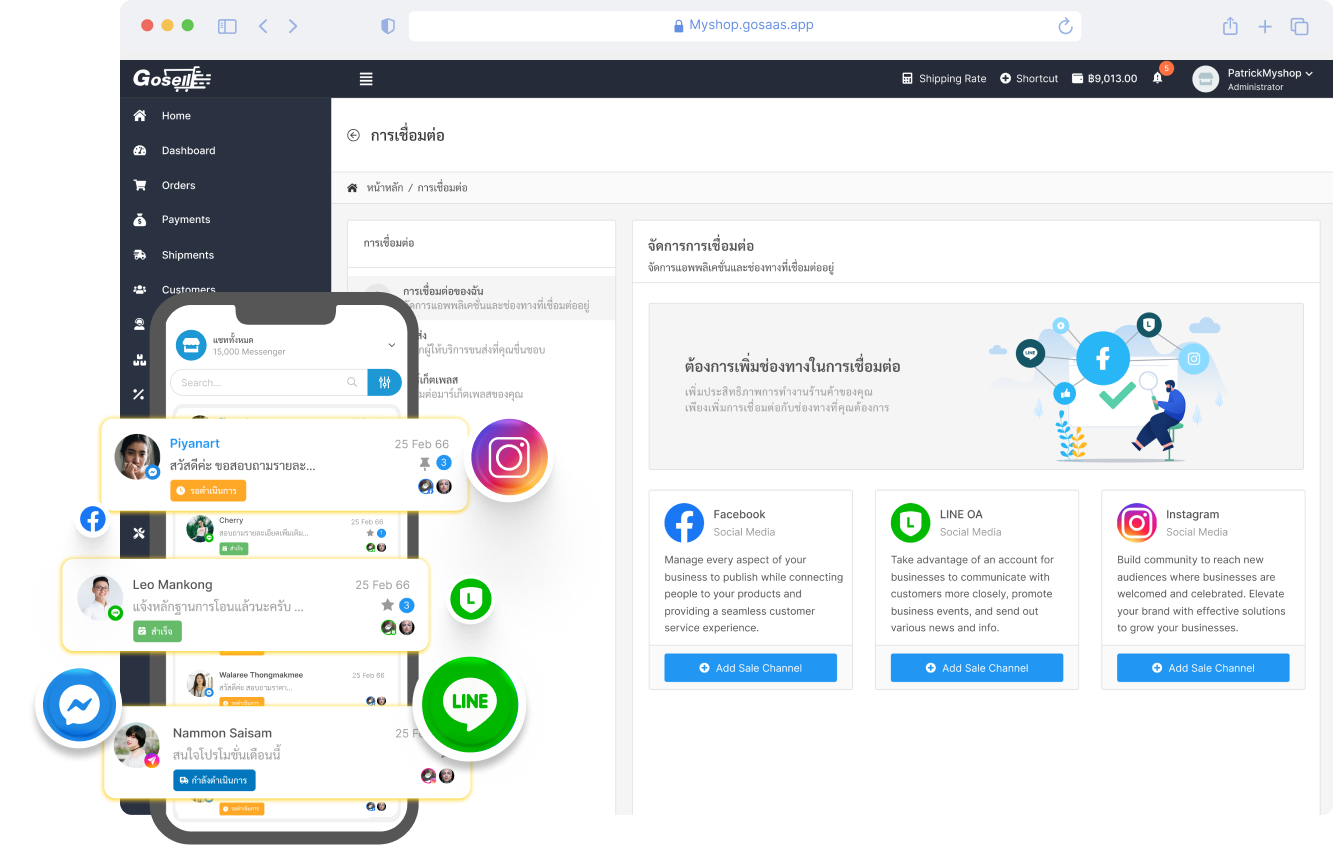
Task: Click the PatrickMyshop profile avatar
Action: point(1206,79)
